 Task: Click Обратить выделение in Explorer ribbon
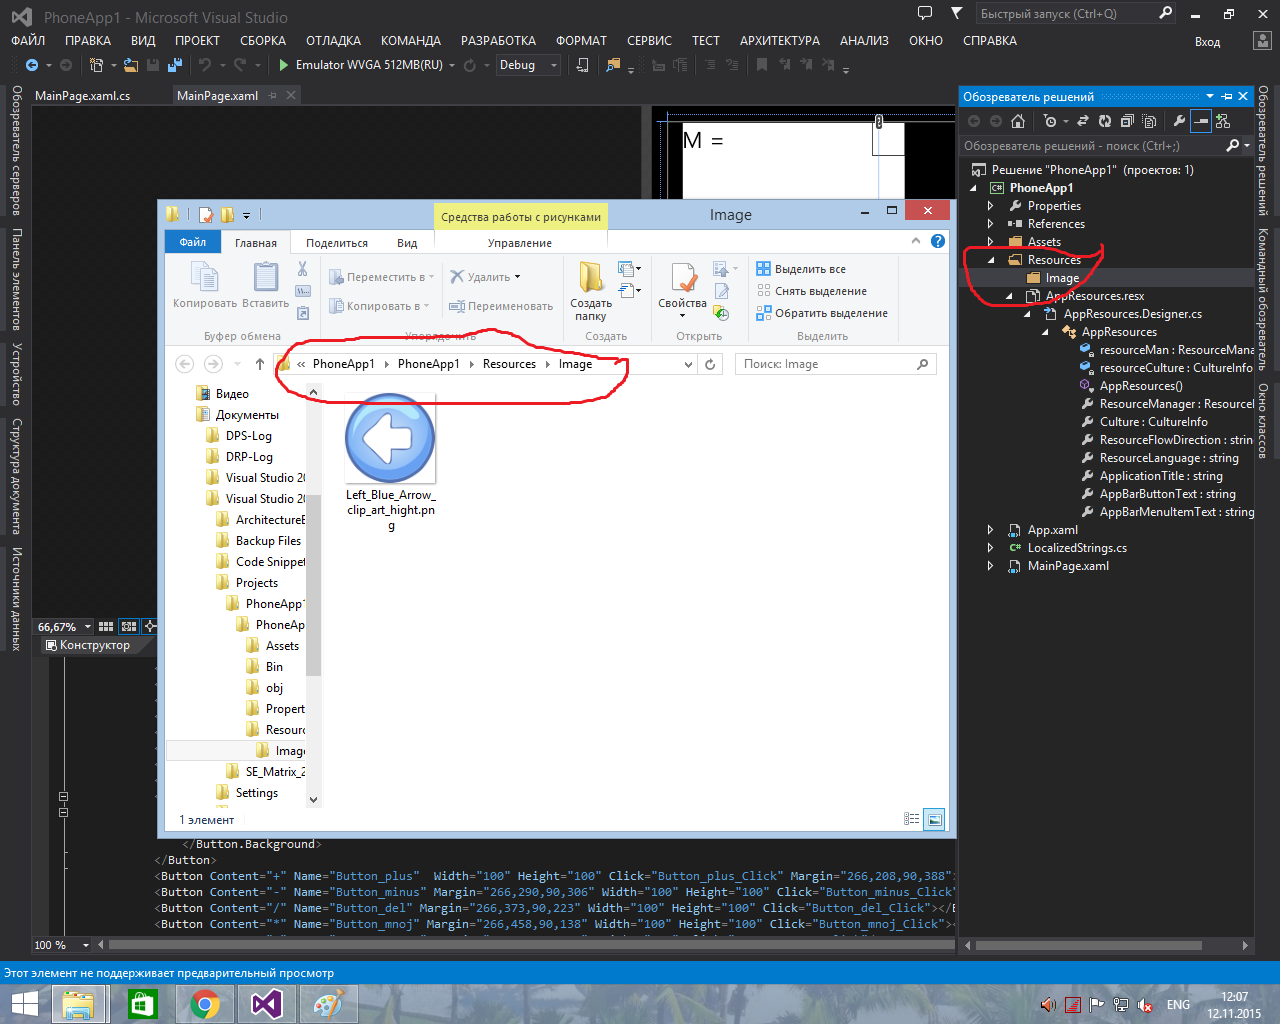coord(822,313)
